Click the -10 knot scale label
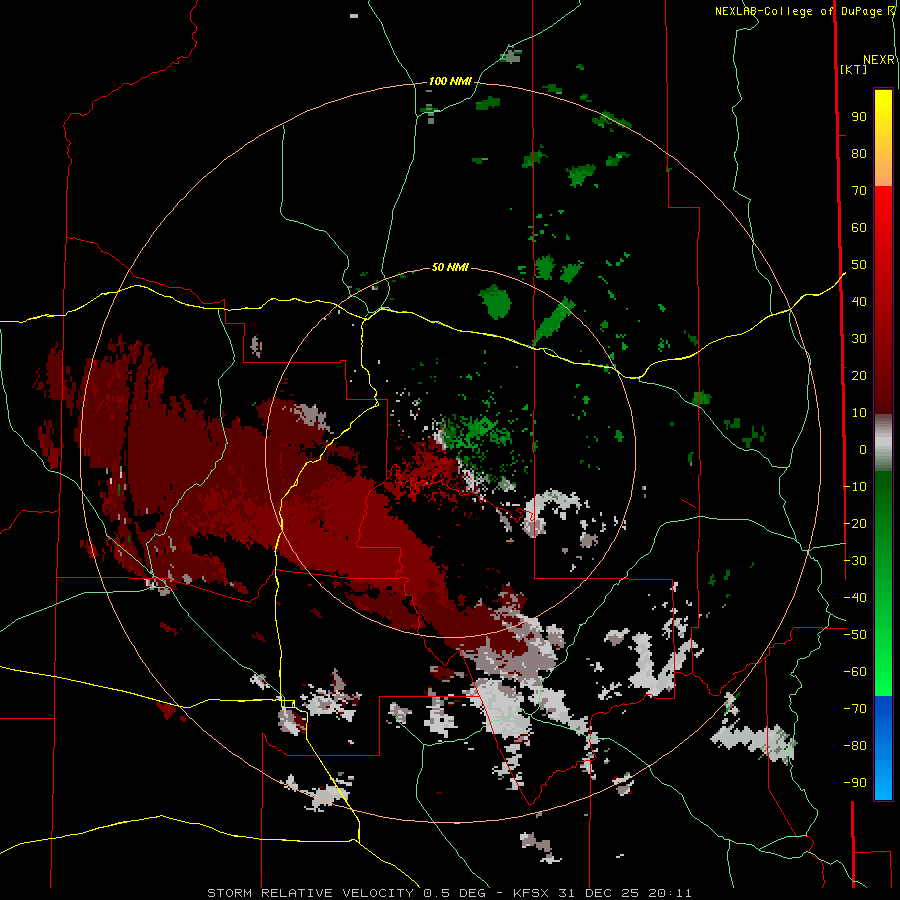Screen dimensions: 900x900 (x=855, y=487)
